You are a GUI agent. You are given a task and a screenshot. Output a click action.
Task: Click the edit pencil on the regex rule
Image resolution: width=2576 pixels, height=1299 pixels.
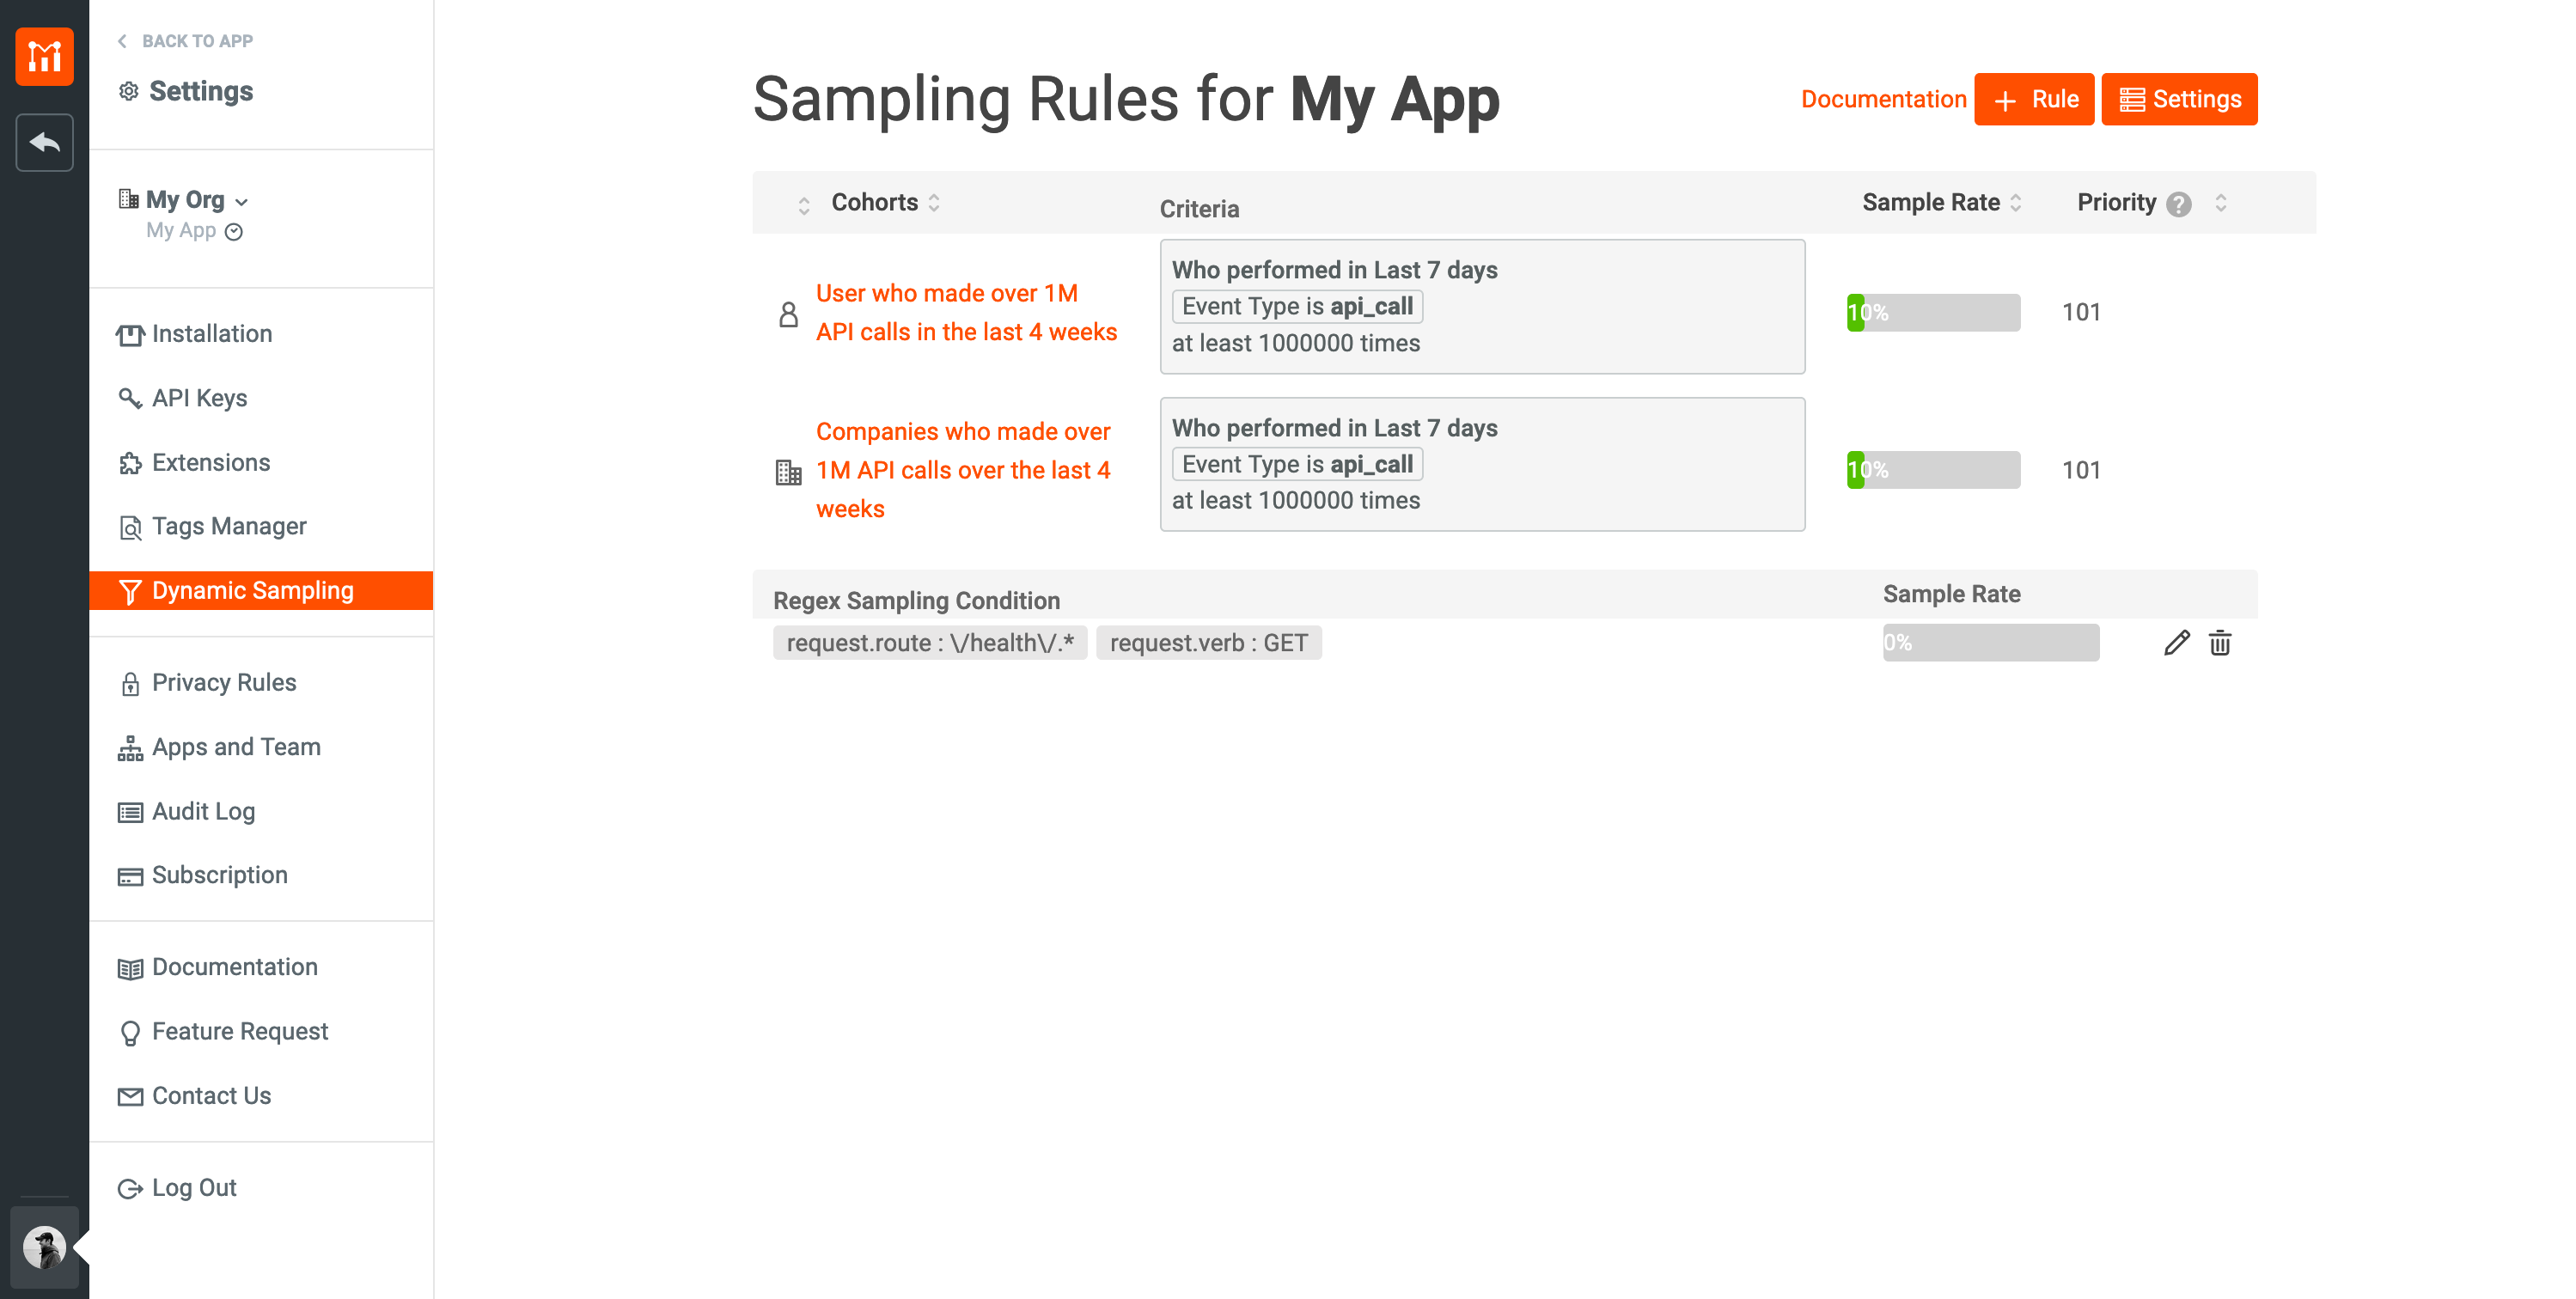pos(2177,643)
